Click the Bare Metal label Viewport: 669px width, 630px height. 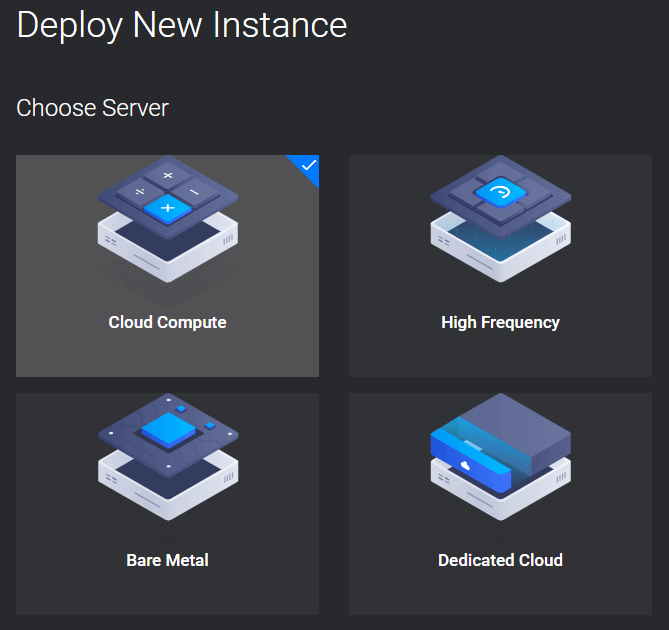pyautogui.click(x=167, y=560)
